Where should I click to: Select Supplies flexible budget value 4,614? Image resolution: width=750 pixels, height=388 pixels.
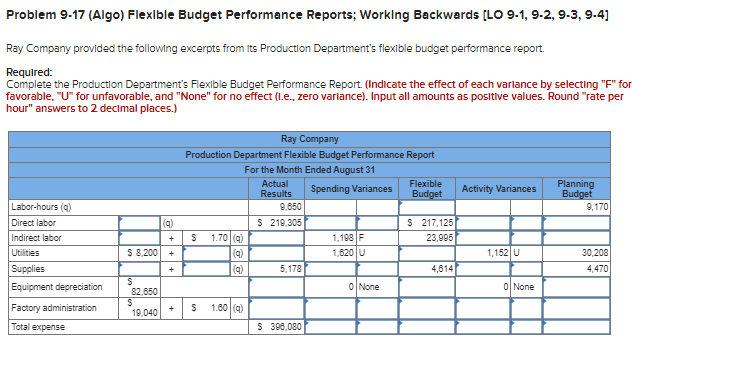(442, 269)
